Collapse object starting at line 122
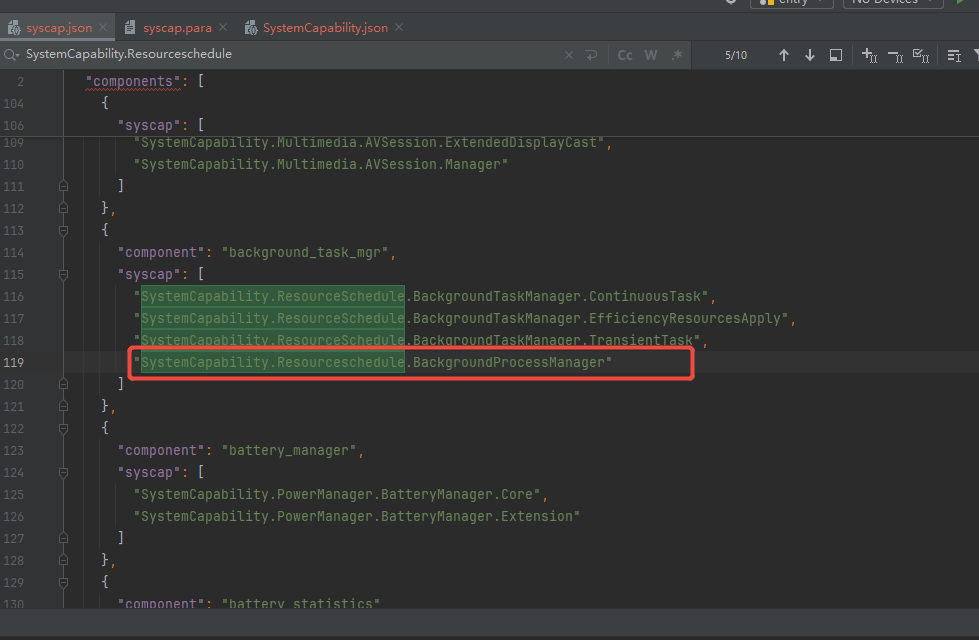This screenshot has width=979, height=640. [x=63, y=428]
